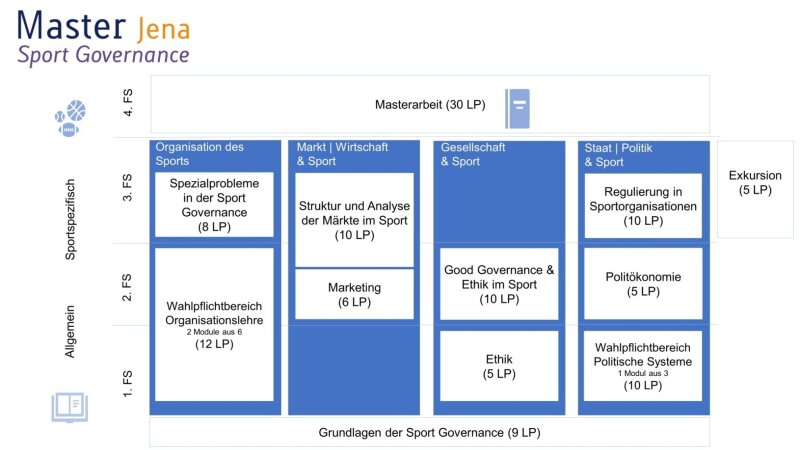800x450 pixels.
Task: Click the document icon beside Masterarbeit
Action: (517, 109)
